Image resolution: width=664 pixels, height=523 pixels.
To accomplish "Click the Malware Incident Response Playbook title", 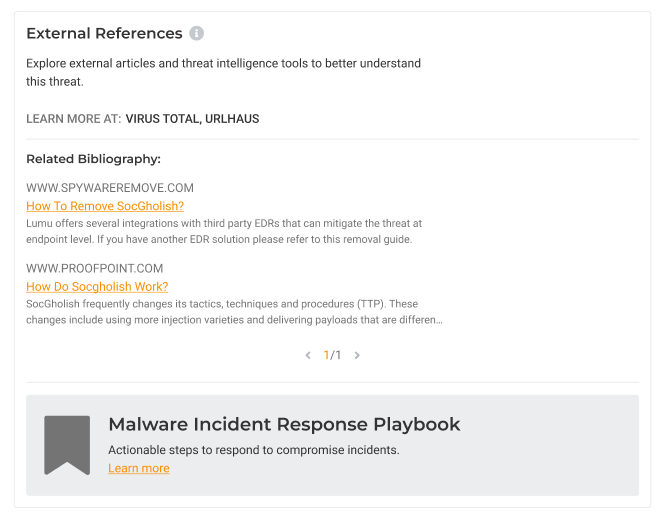I will (284, 424).
